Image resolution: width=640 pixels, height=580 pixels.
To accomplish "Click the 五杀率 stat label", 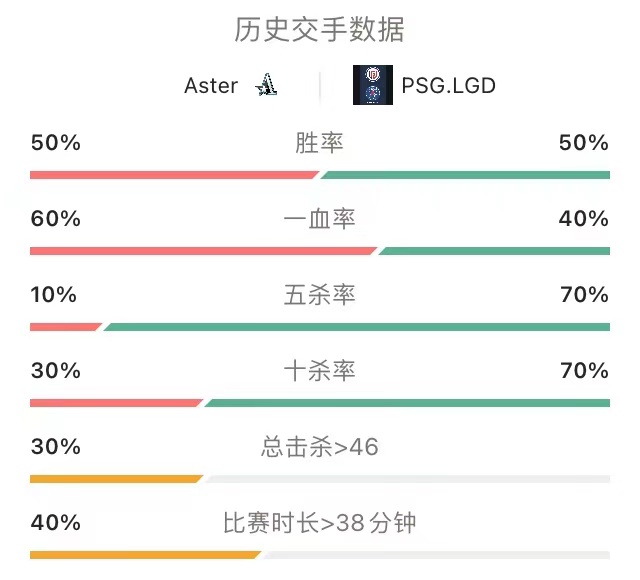I will (319, 295).
